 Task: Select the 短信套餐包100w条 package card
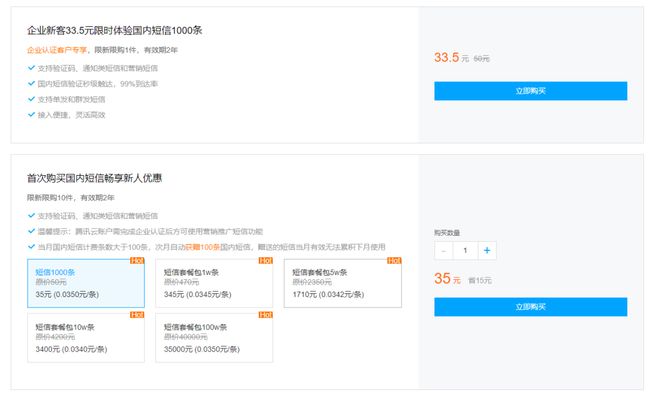coord(214,337)
